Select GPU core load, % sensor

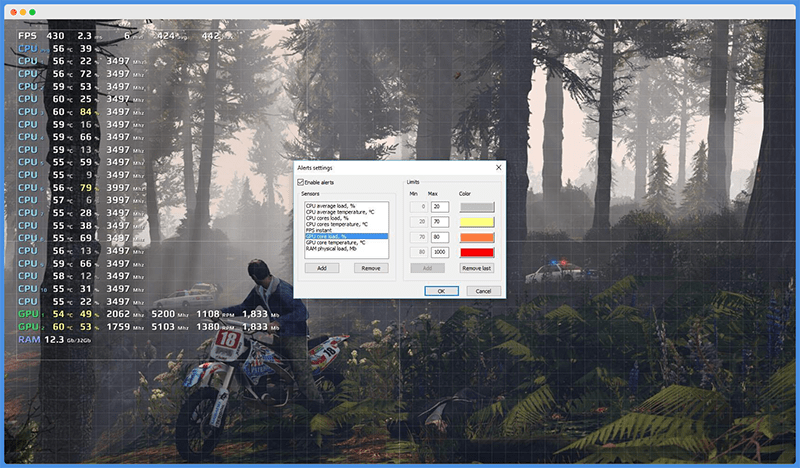tap(346, 236)
